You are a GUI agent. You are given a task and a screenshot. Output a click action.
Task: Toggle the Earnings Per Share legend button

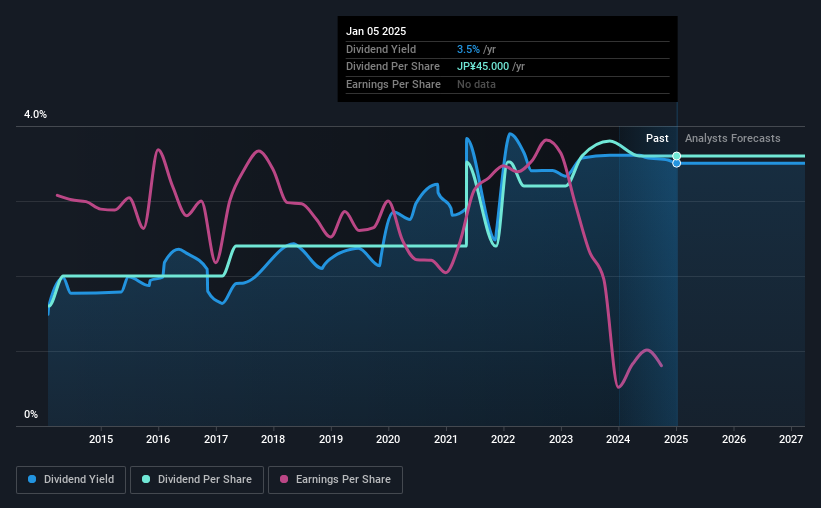point(335,480)
